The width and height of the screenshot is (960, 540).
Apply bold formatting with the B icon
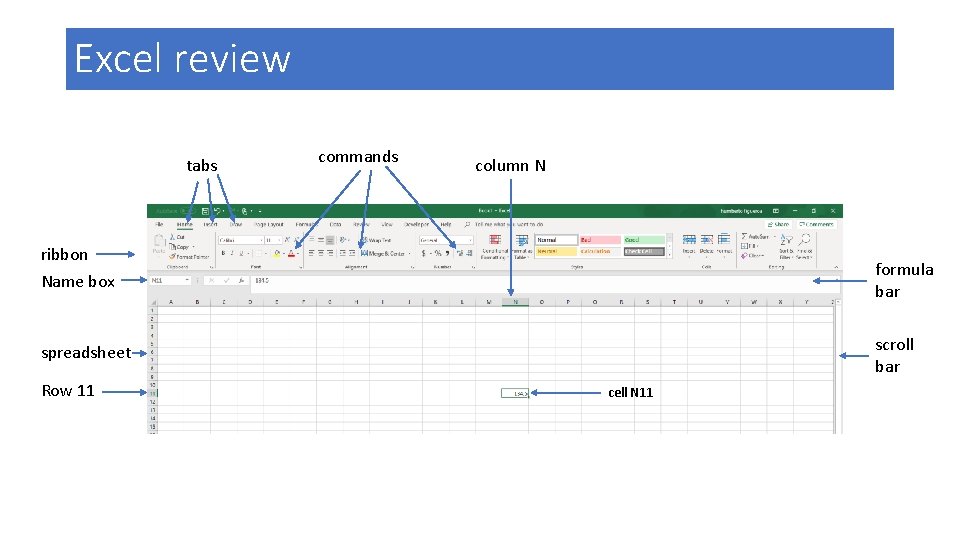coord(223,253)
